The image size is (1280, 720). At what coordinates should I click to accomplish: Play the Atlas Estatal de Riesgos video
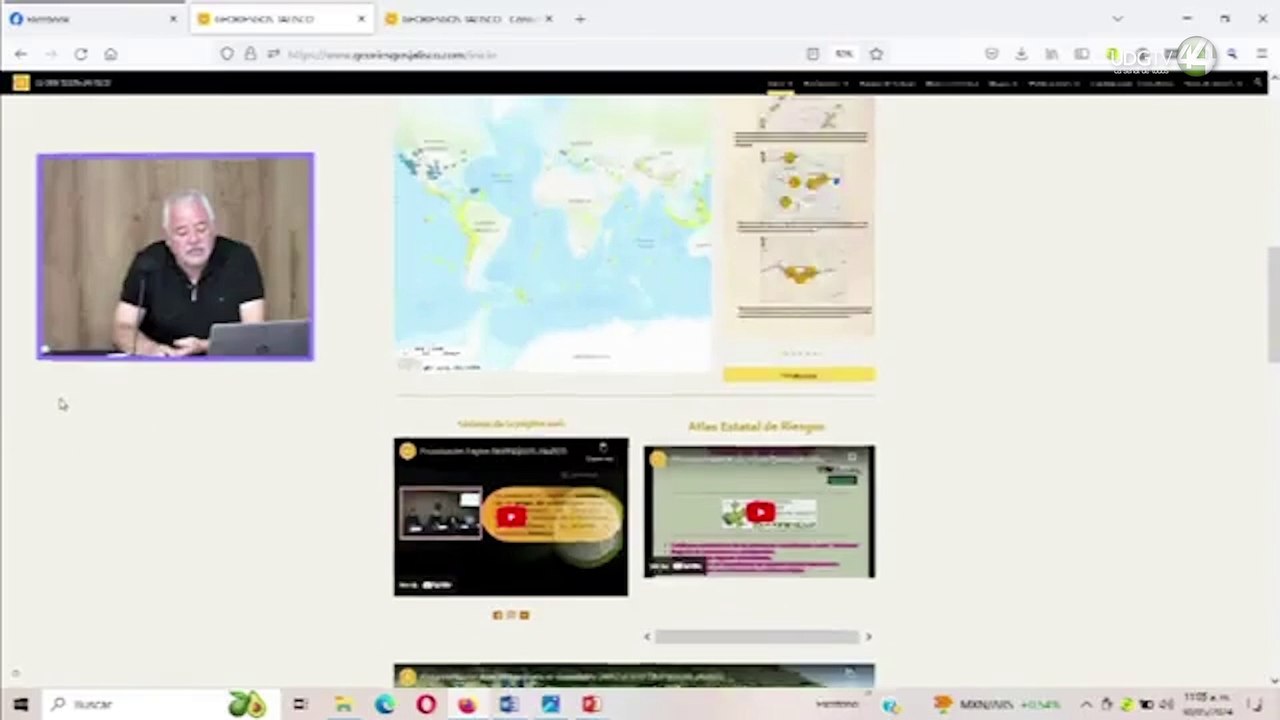[x=760, y=513]
